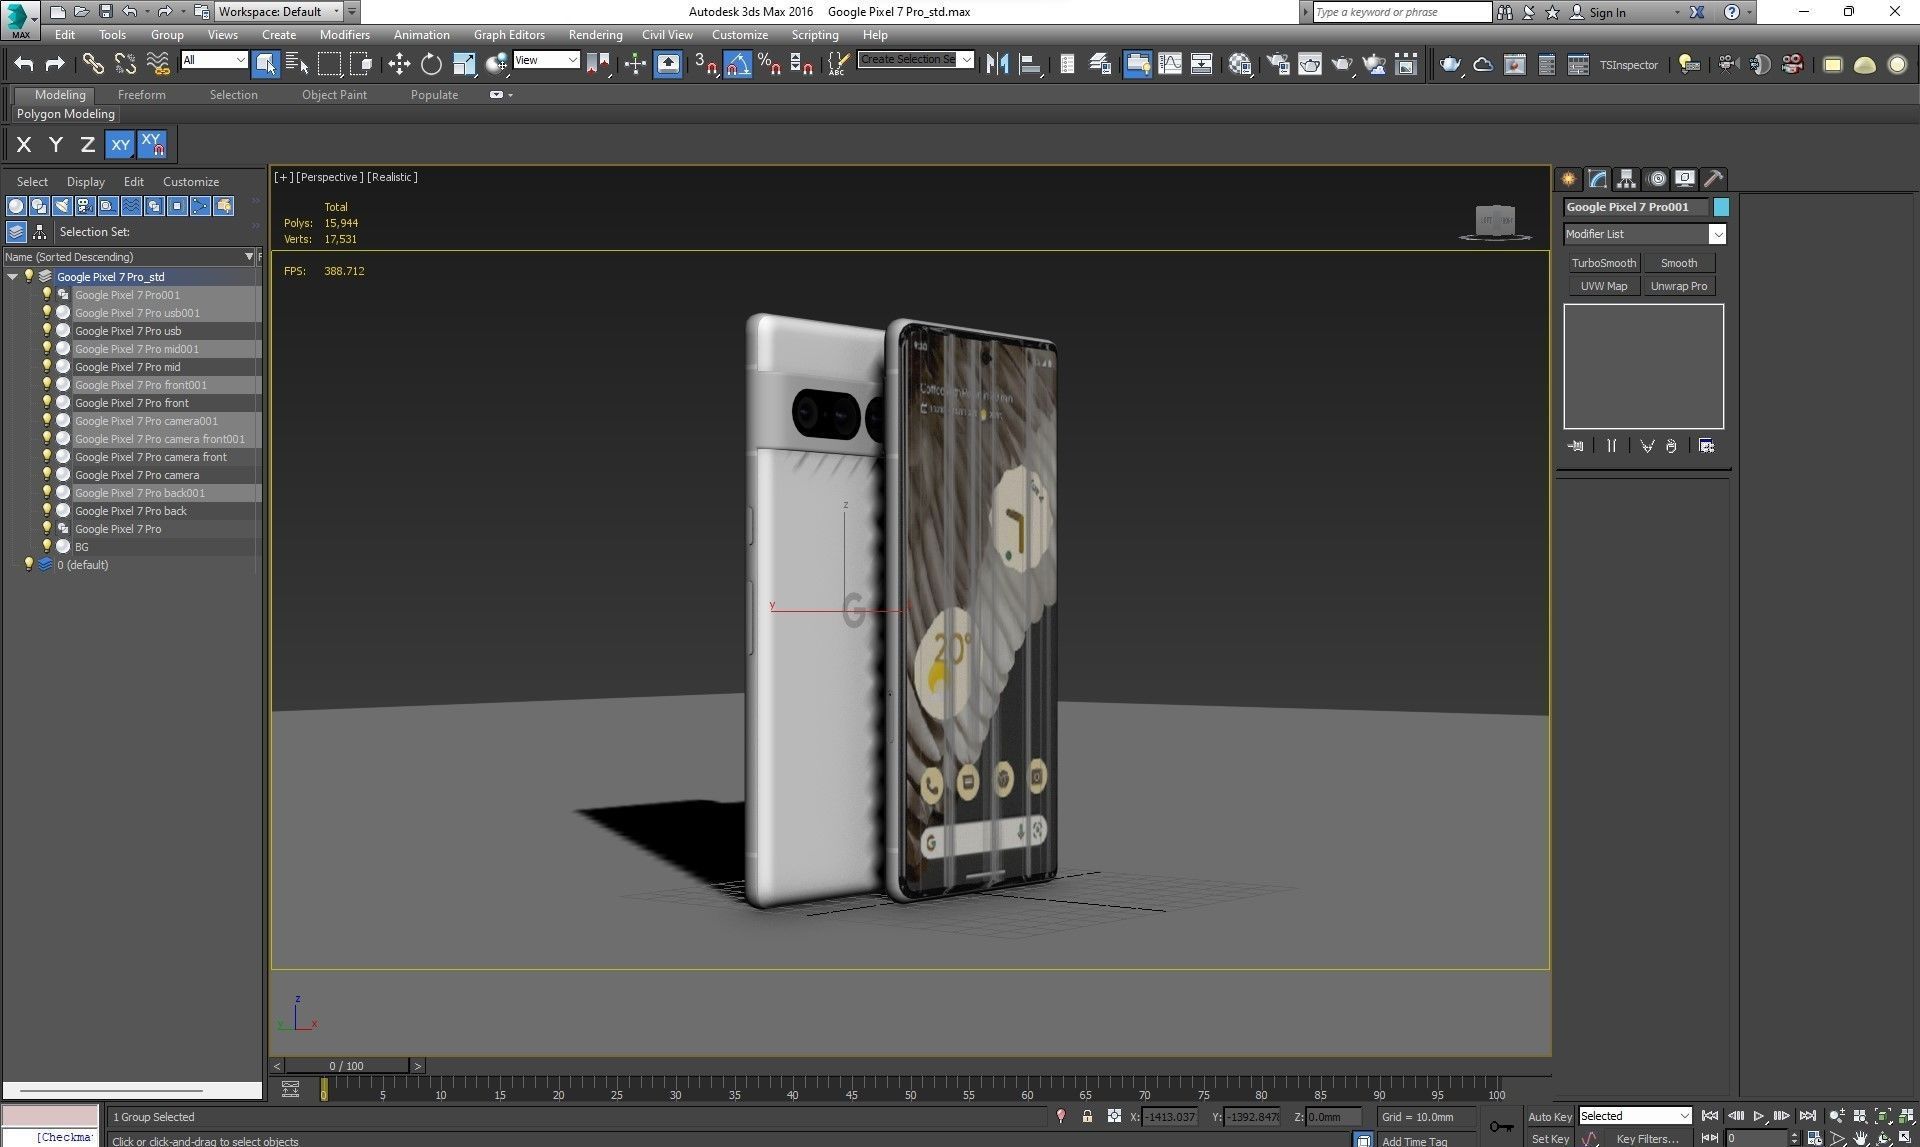Screen dimensions: 1920x1147
Task: Open the View coordinate system dropdown
Action: [x=572, y=60]
